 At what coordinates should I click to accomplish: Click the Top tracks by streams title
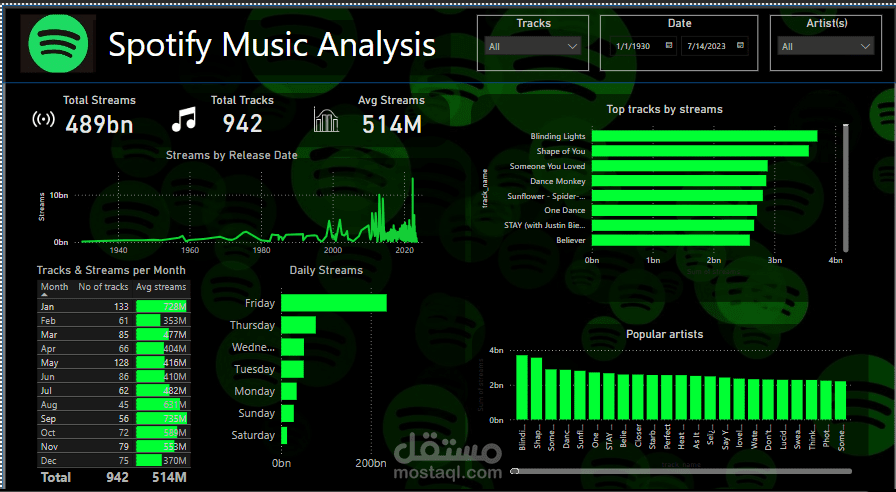coord(665,109)
